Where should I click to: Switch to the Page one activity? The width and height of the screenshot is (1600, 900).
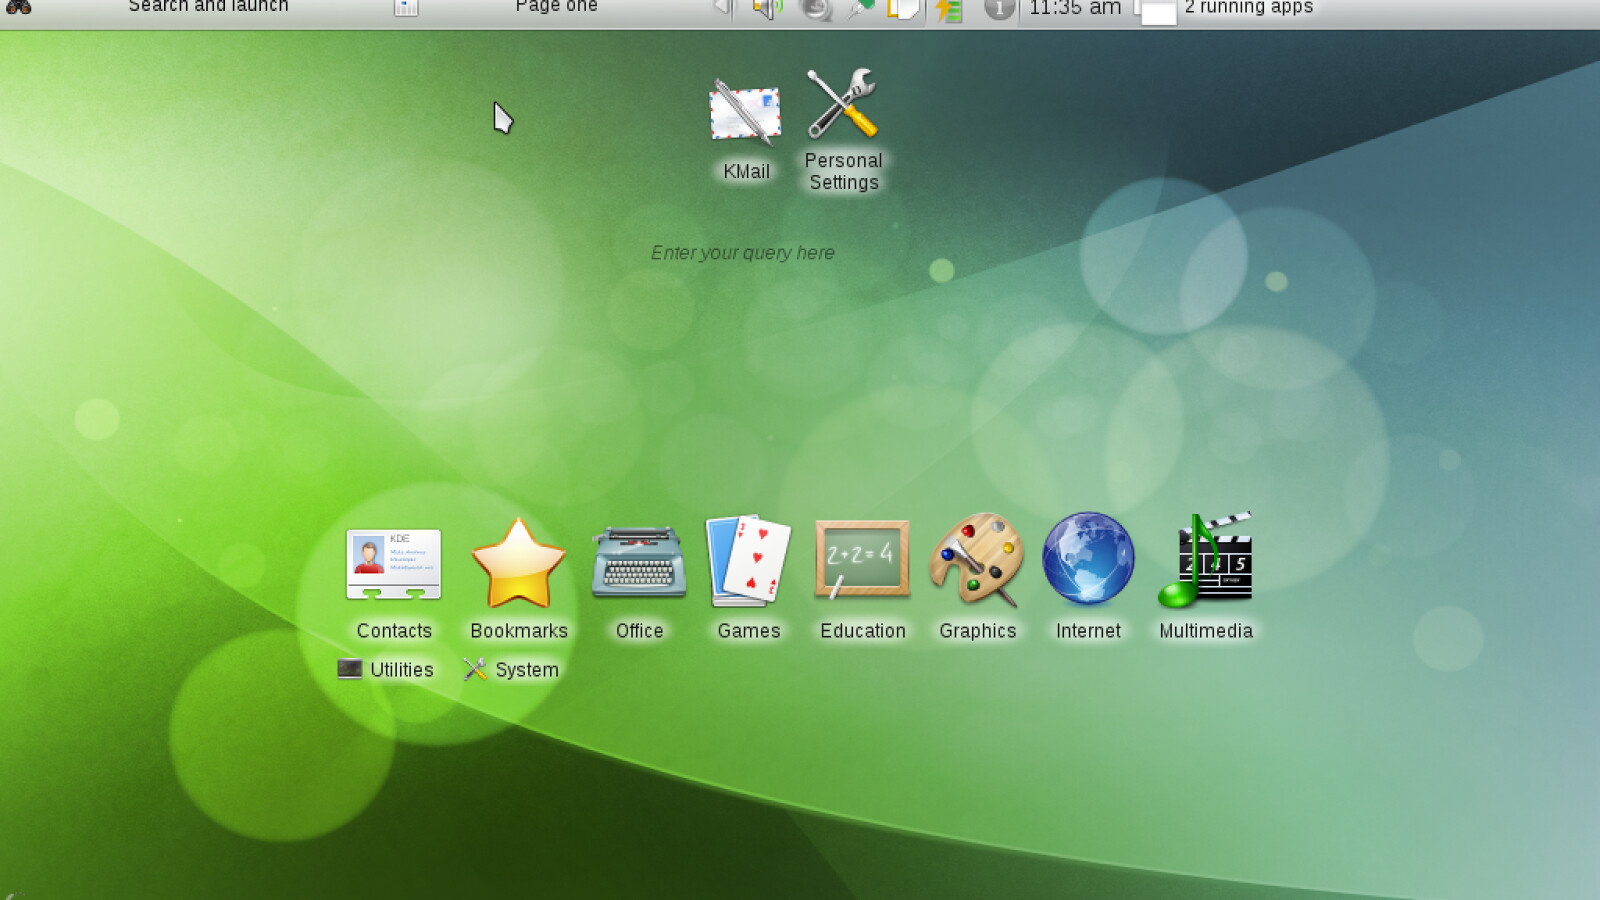tap(556, 8)
